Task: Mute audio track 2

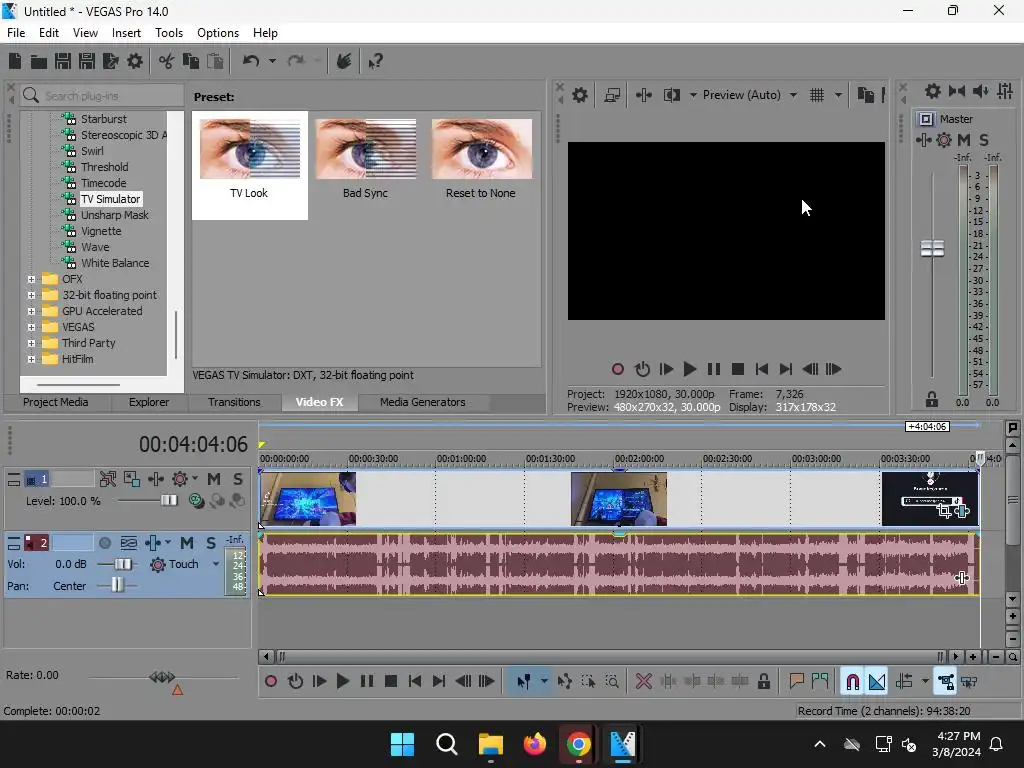Action: point(187,543)
